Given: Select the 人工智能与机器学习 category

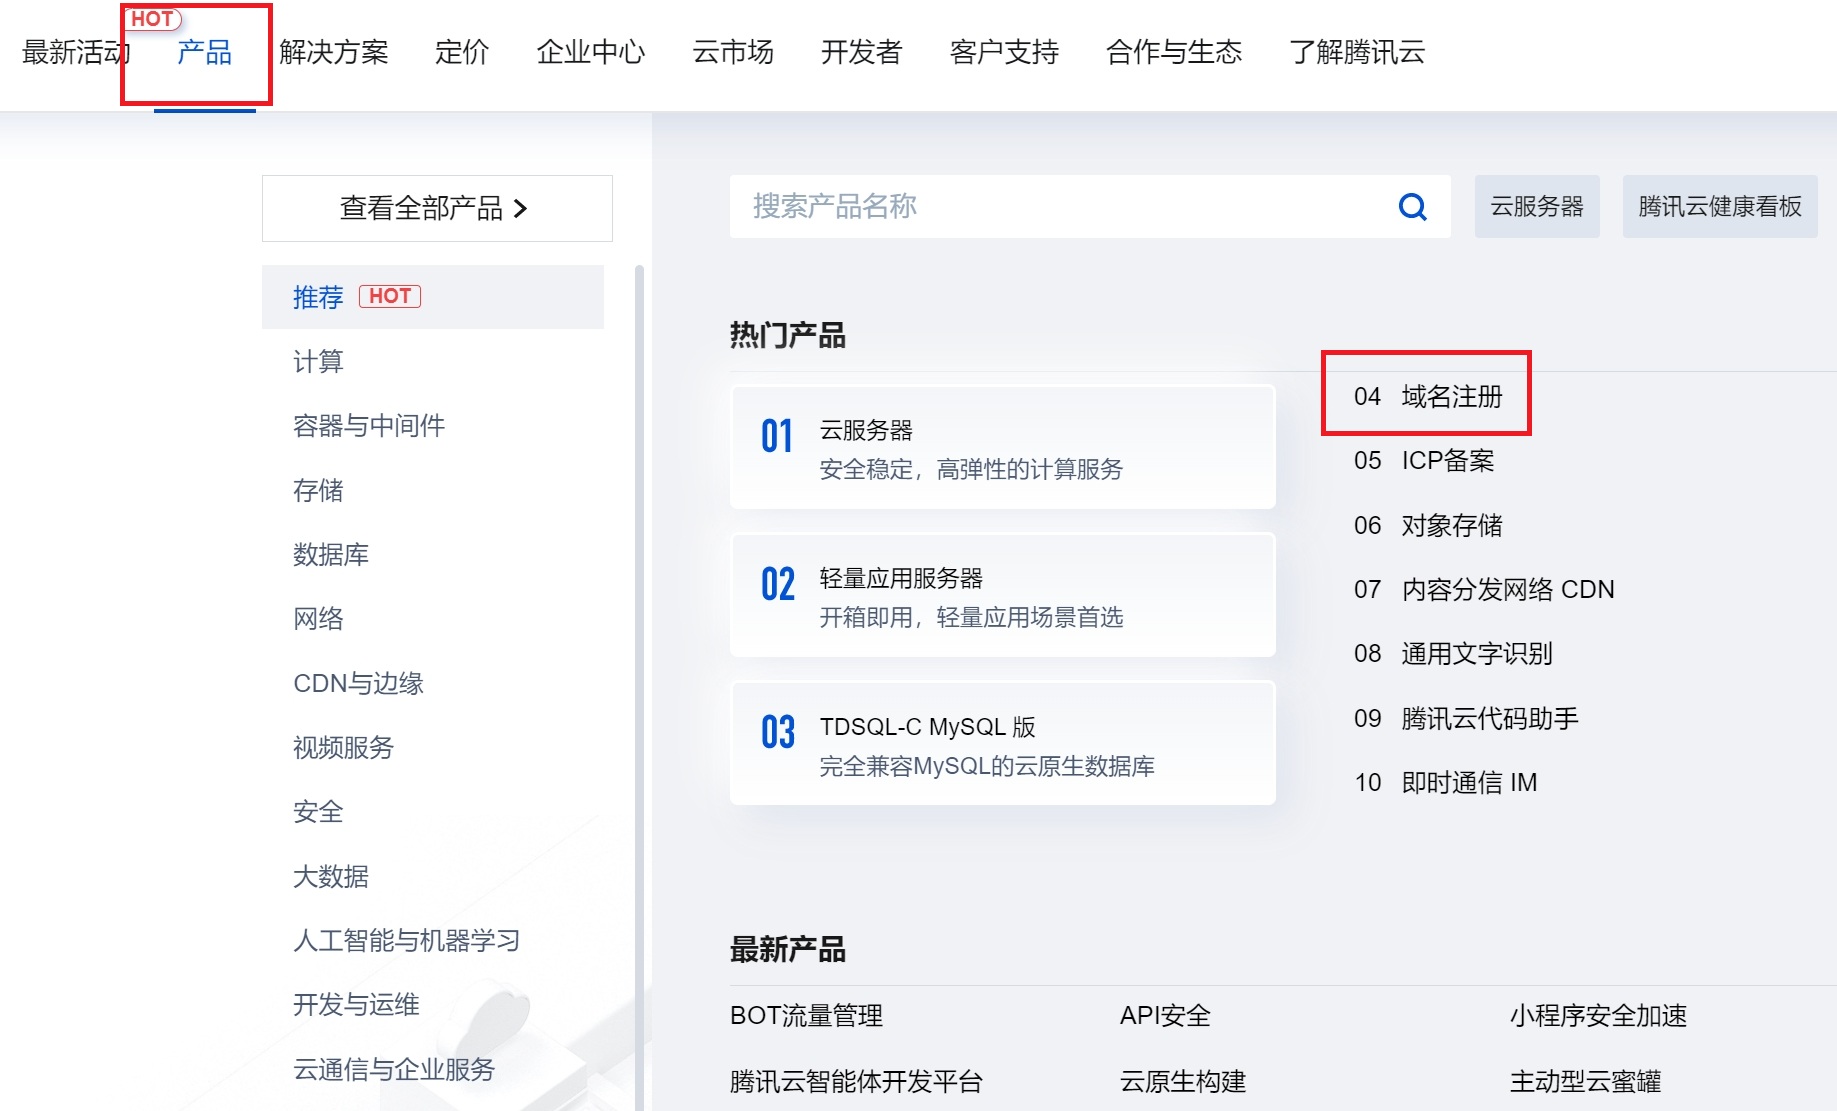Looking at the screenshot, I should click(407, 940).
